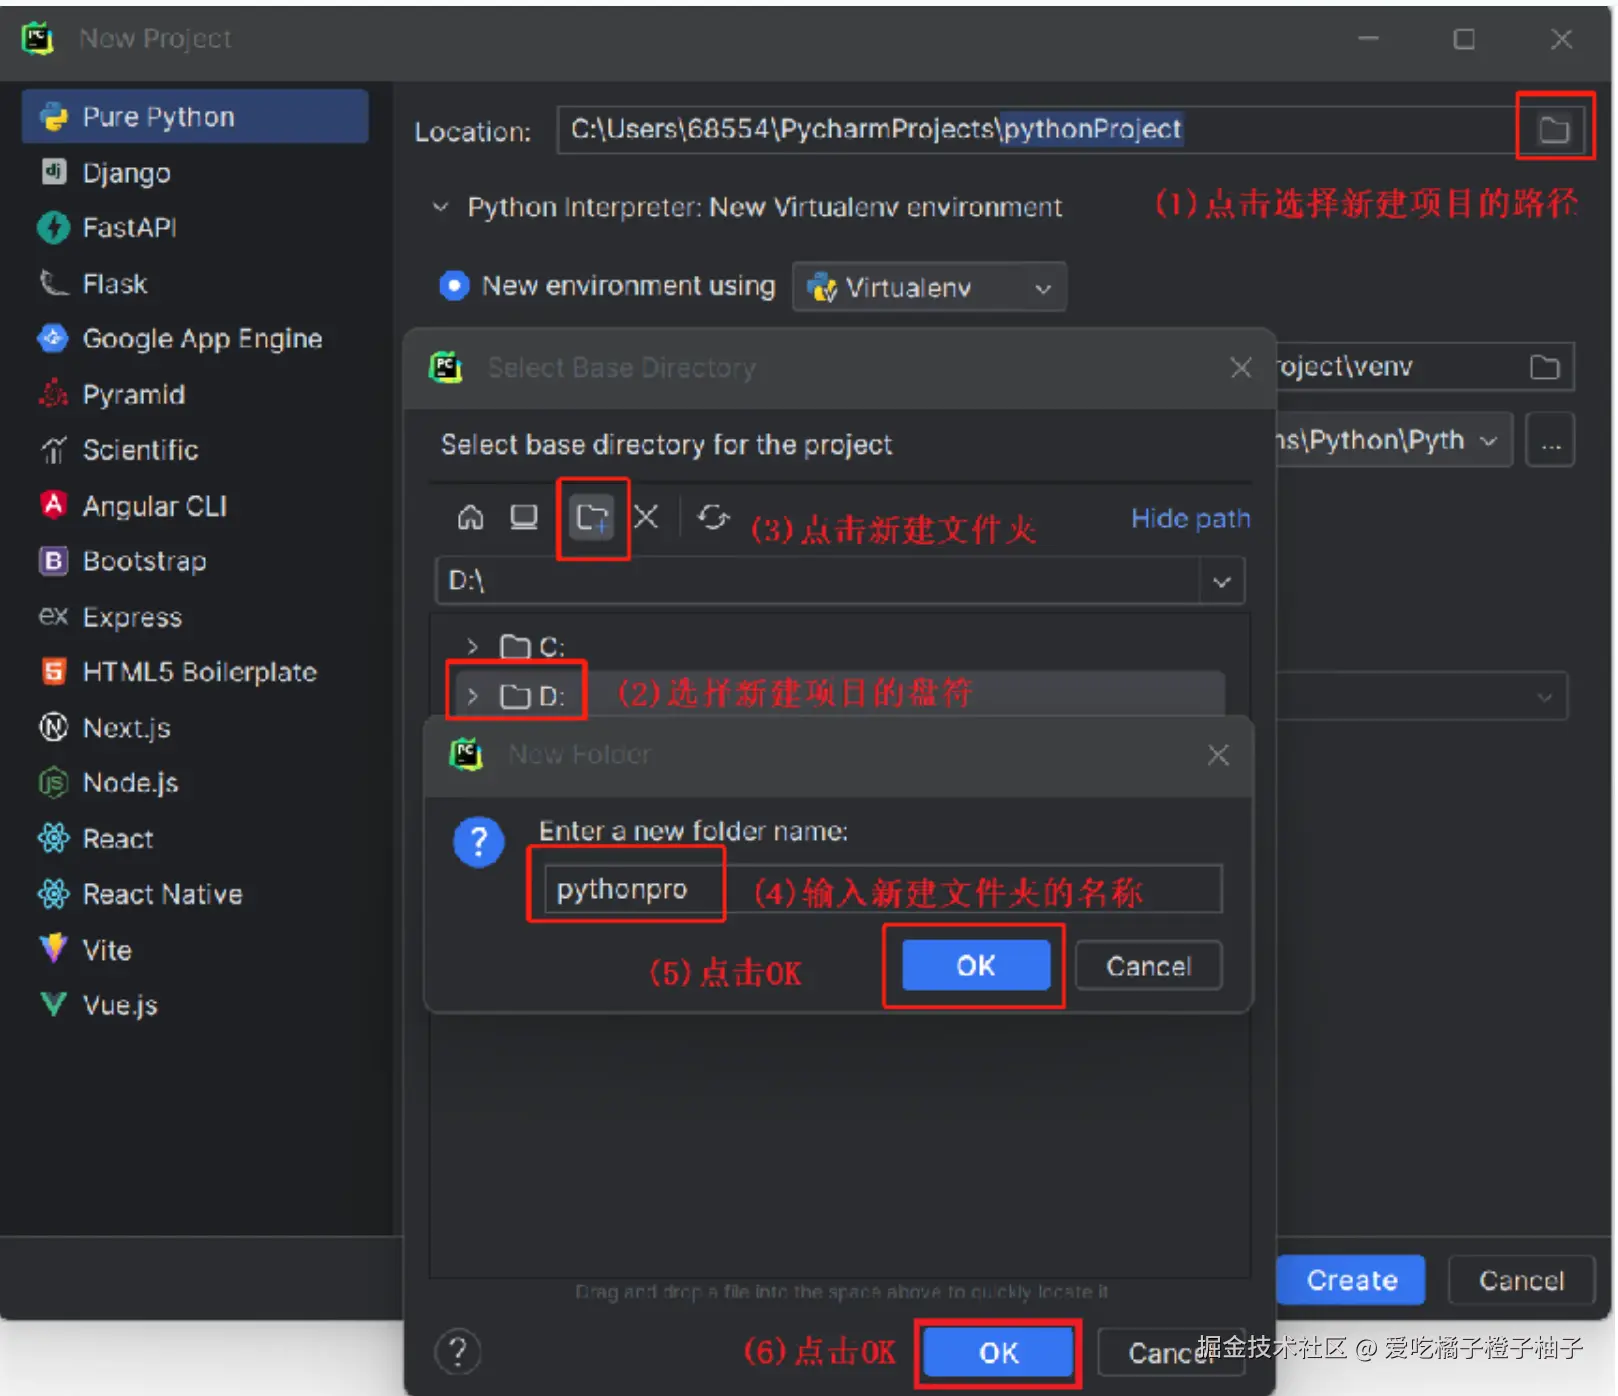The width and height of the screenshot is (1618, 1396).
Task: Open help in Select Base Directory dialog
Action: tap(457, 1352)
